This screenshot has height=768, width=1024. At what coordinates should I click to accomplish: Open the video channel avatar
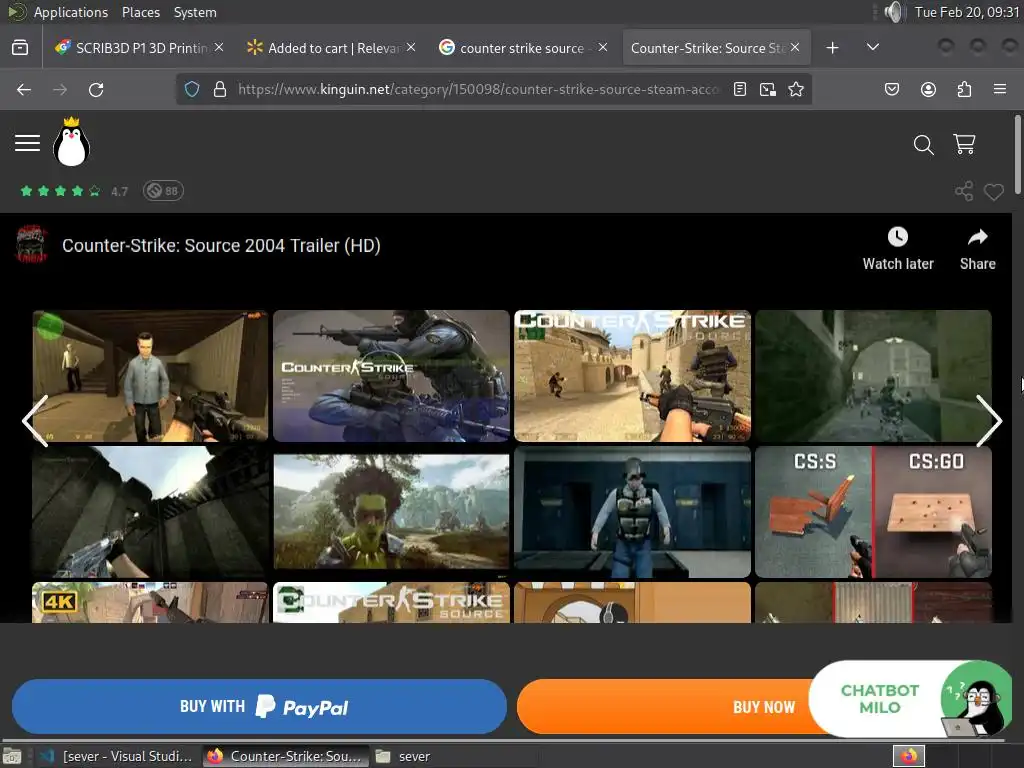pos(32,244)
